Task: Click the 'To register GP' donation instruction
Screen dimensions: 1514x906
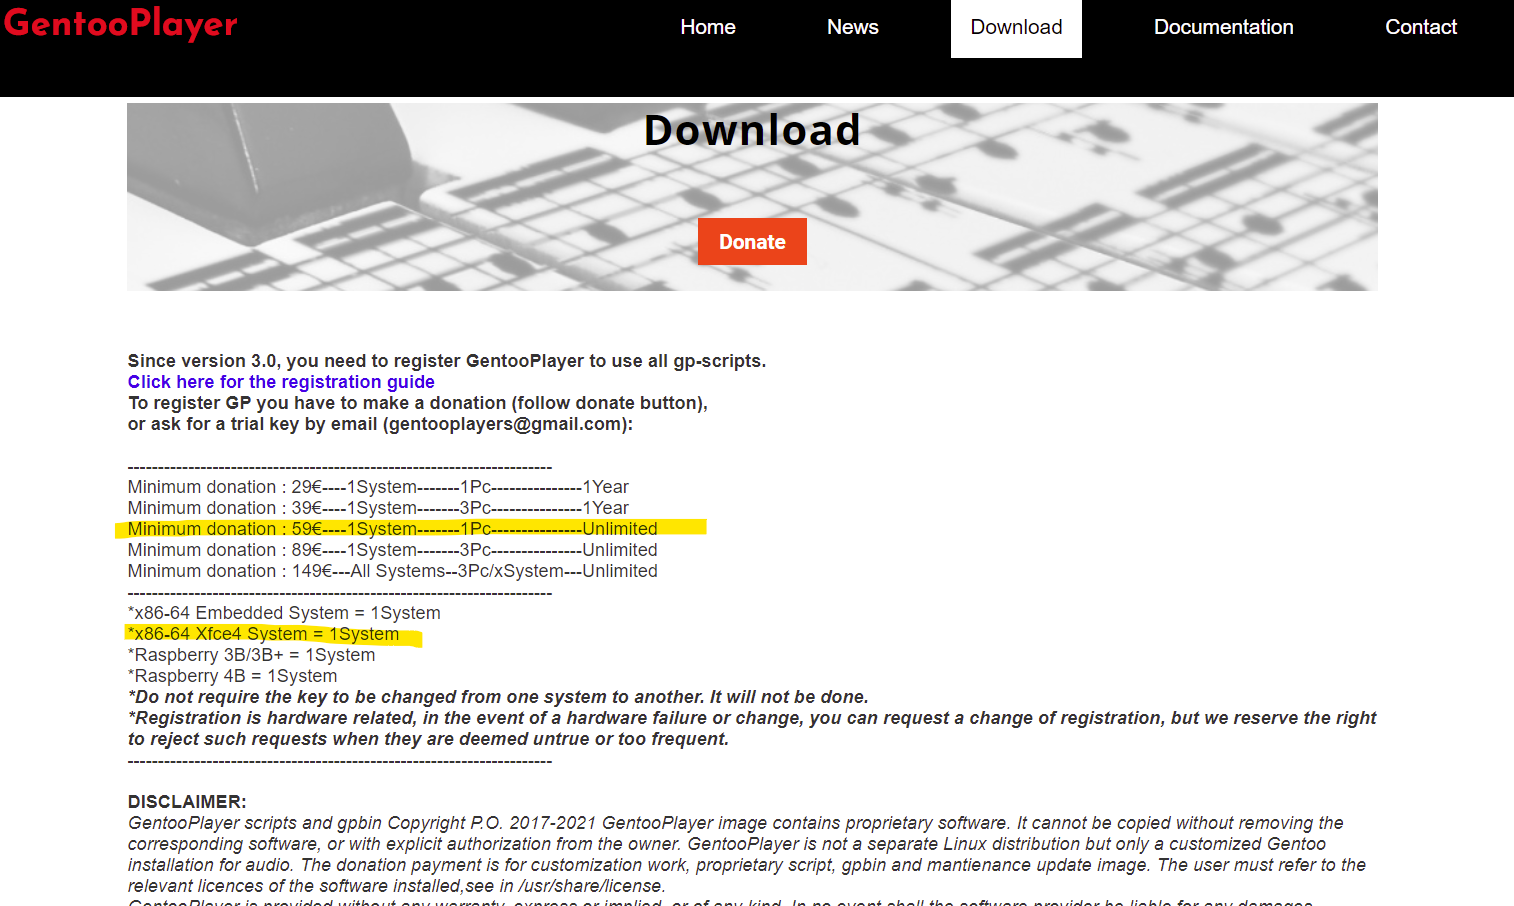Action: pos(418,403)
